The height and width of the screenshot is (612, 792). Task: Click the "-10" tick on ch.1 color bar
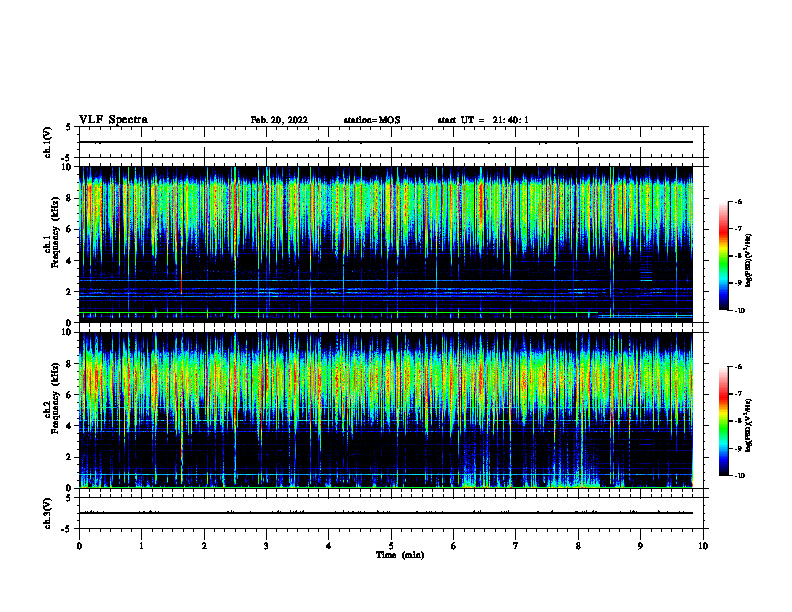(x=740, y=311)
